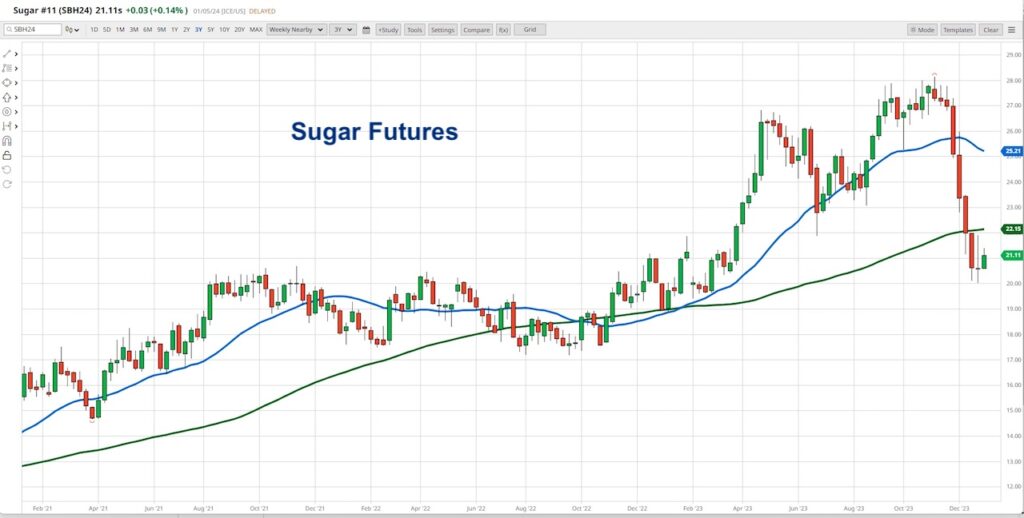Click the 29.00 price axis label
Screen dimensions: 1024x518
tap(1014, 55)
